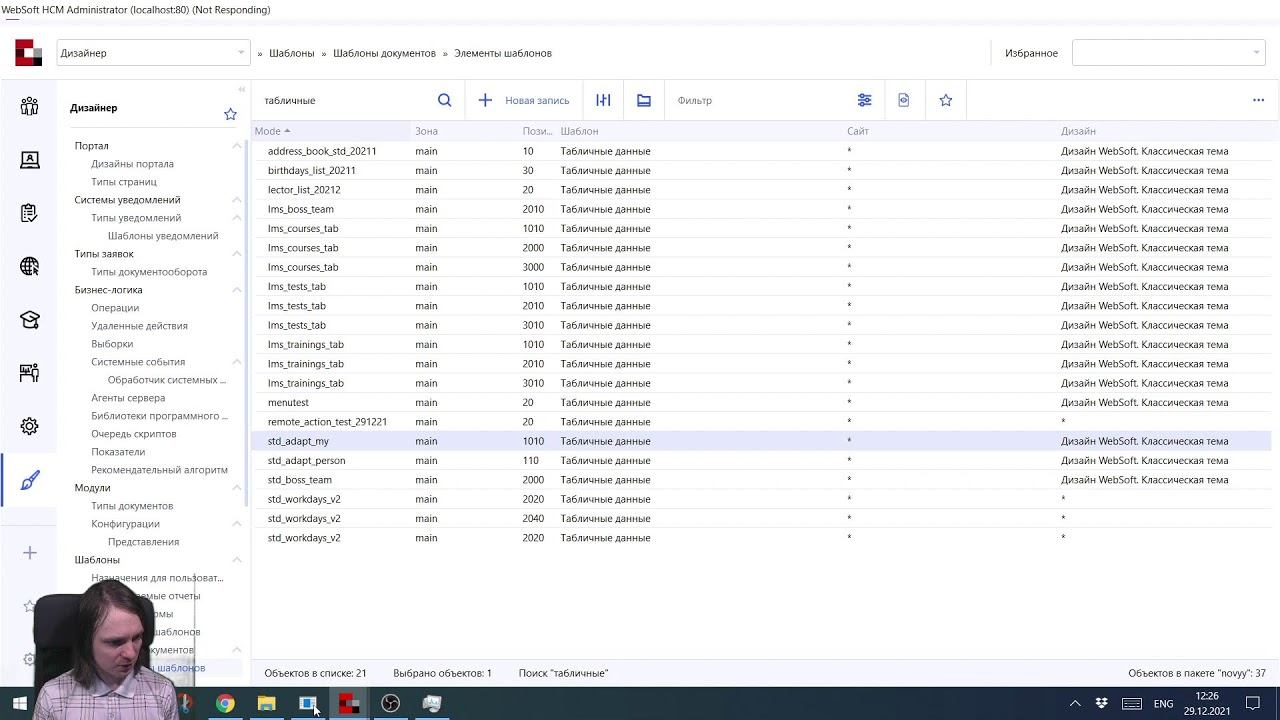The image size is (1280, 720).
Task: Collapse the Портал tree group
Action: click(x=237, y=146)
